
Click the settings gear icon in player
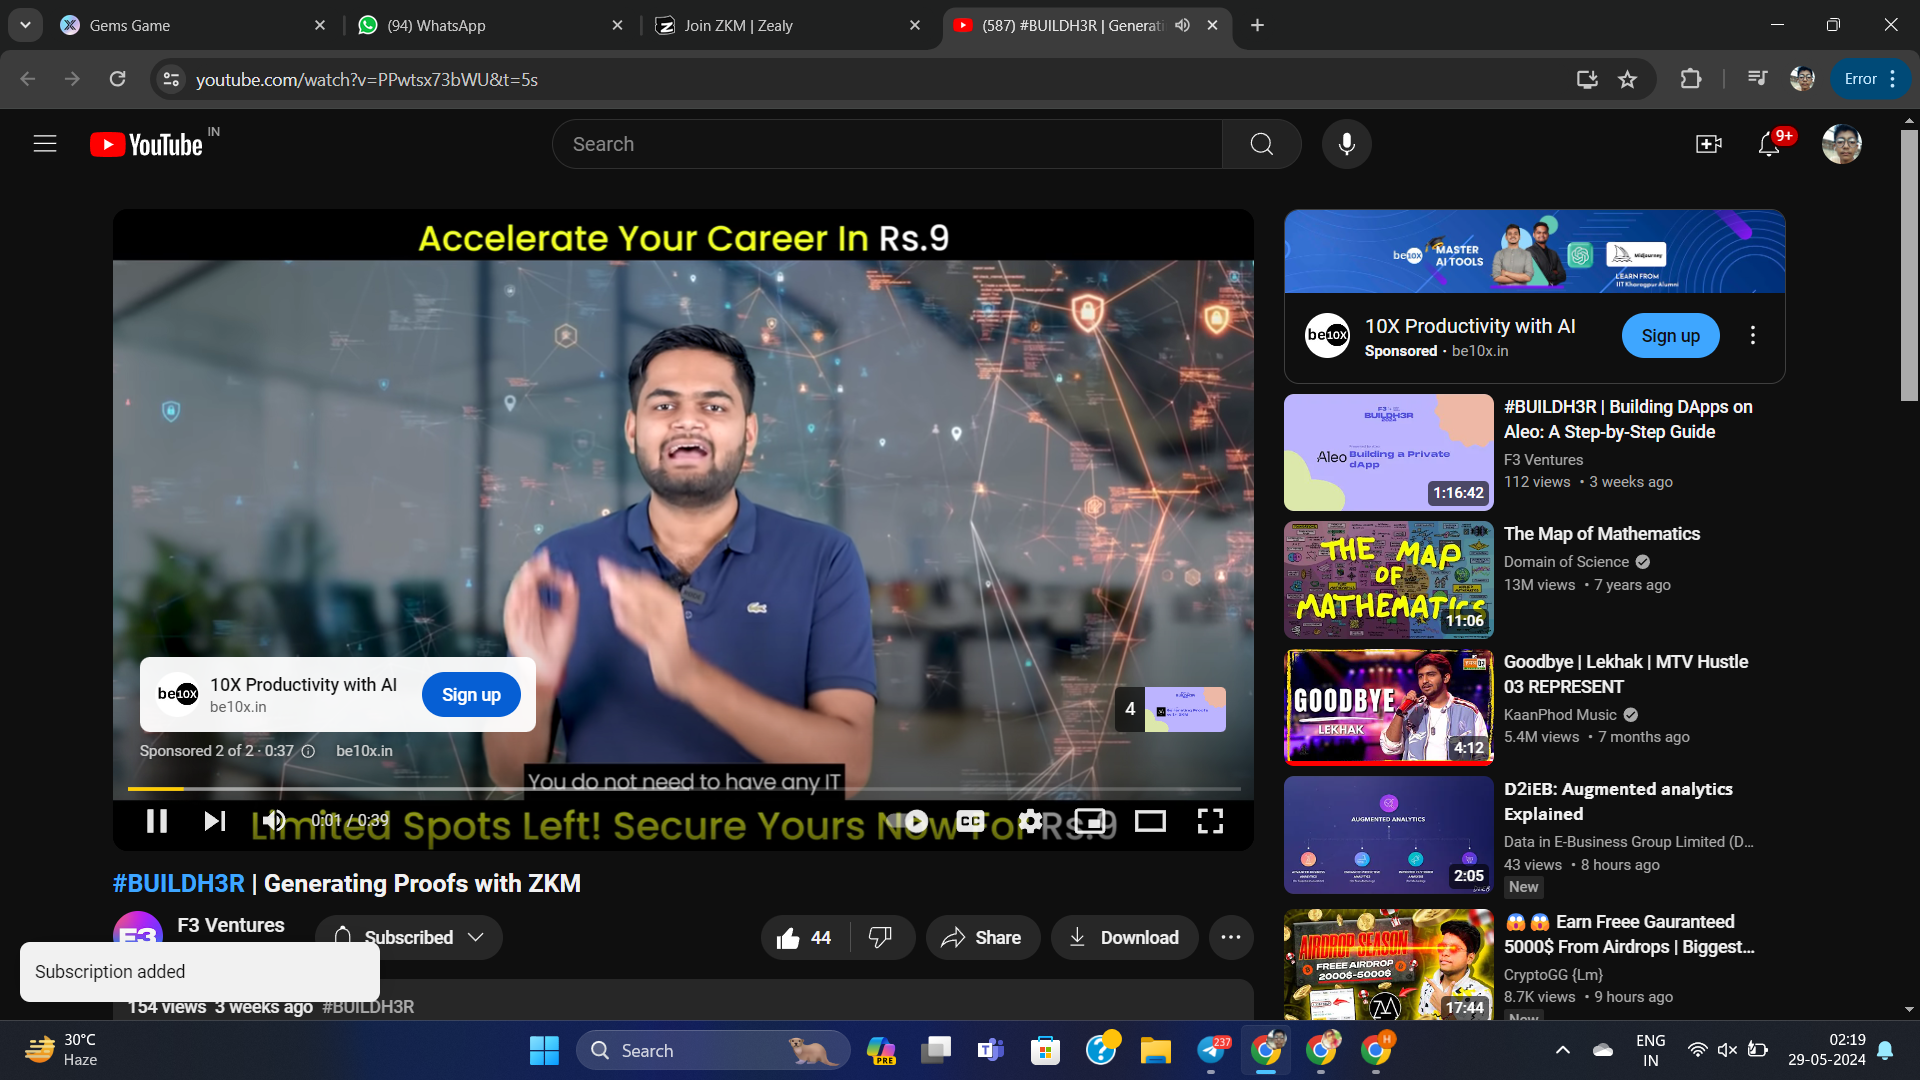pyautogui.click(x=1031, y=822)
